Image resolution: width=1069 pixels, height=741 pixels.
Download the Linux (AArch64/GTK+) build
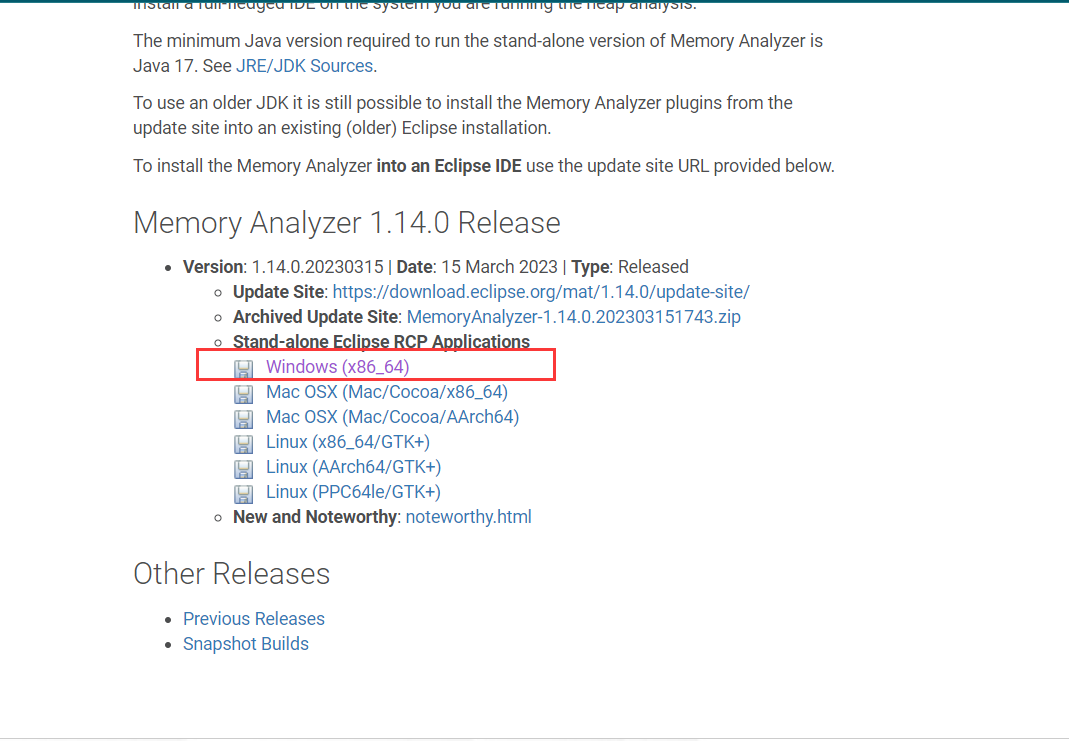353,467
